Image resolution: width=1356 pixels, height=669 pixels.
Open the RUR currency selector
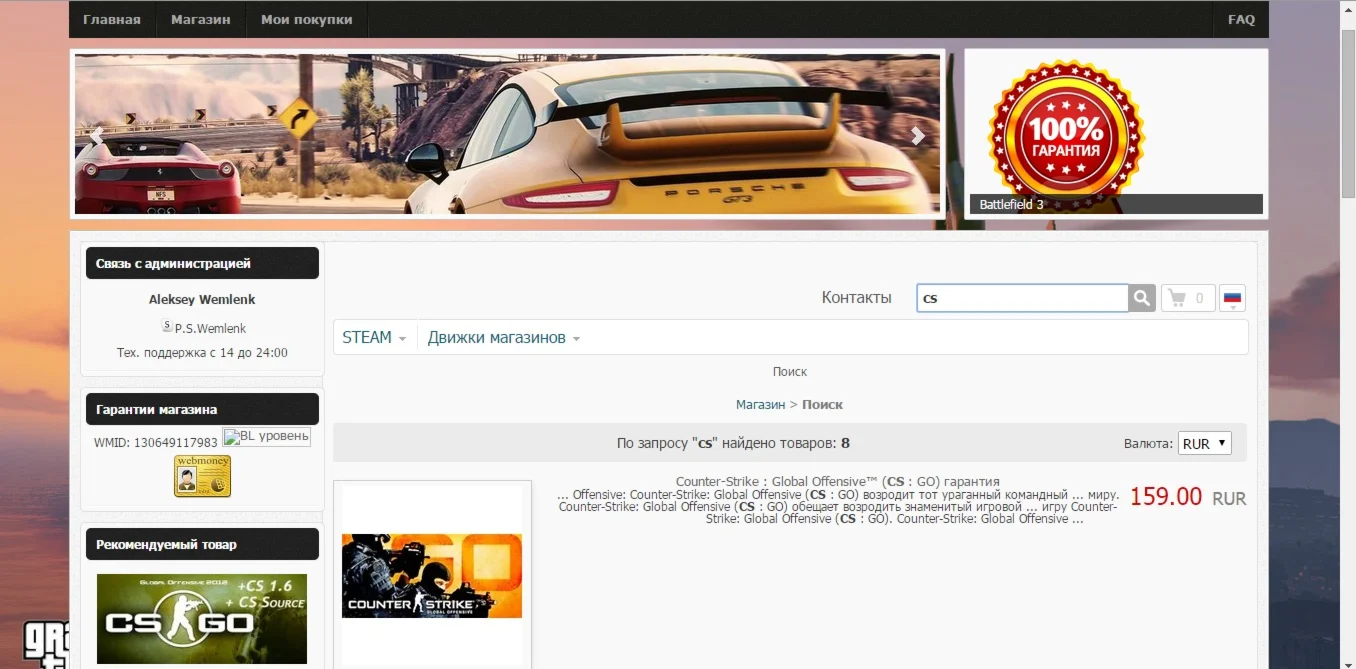tap(1204, 443)
